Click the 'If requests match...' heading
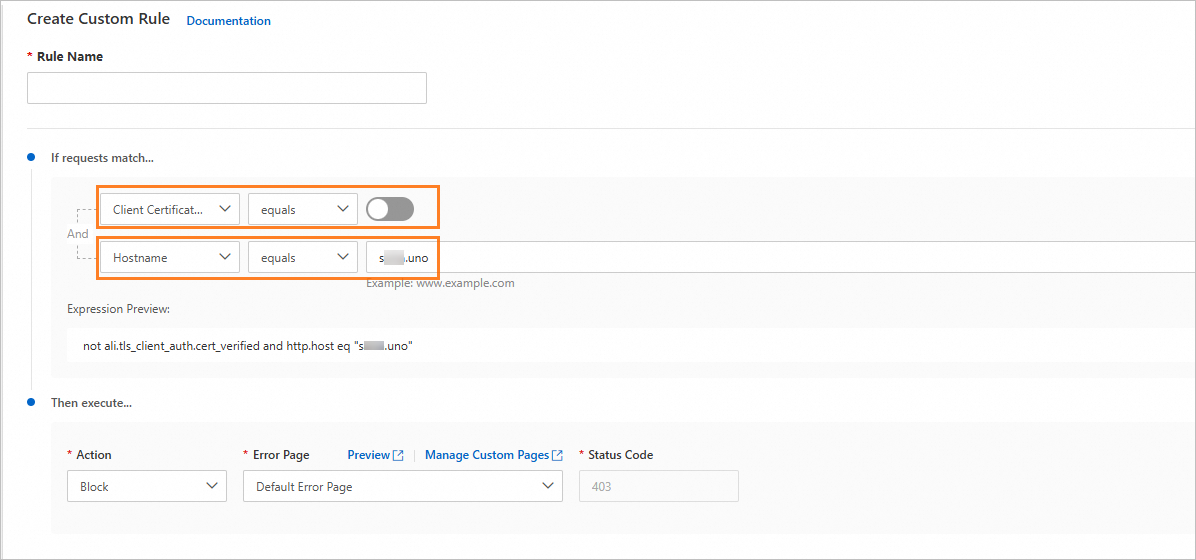The height and width of the screenshot is (560, 1196). coord(102,159)
